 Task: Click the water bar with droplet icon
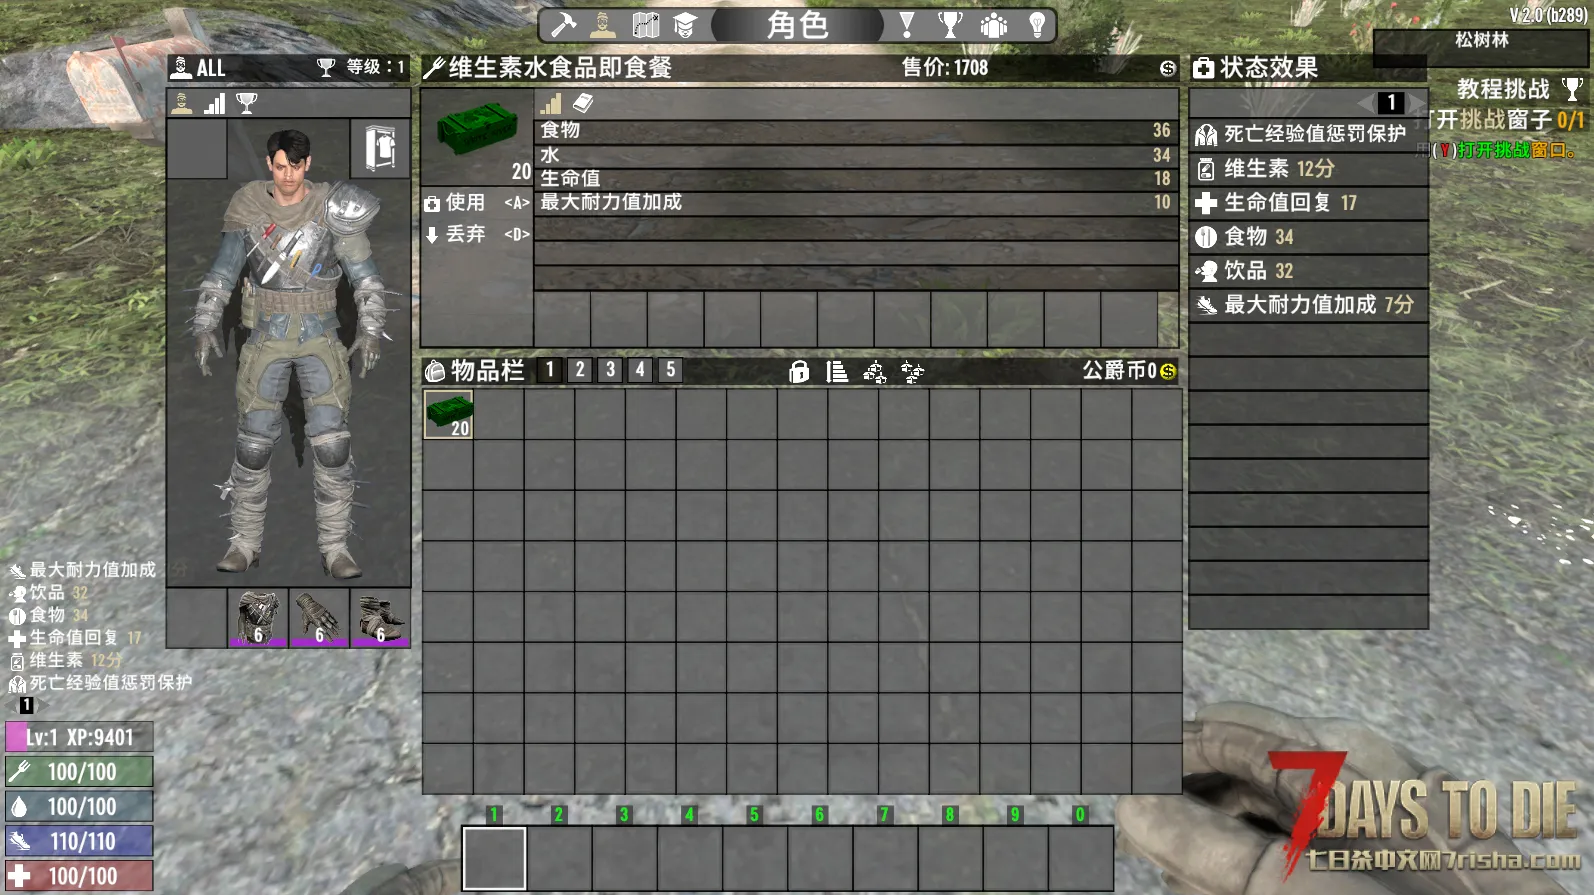79,806
